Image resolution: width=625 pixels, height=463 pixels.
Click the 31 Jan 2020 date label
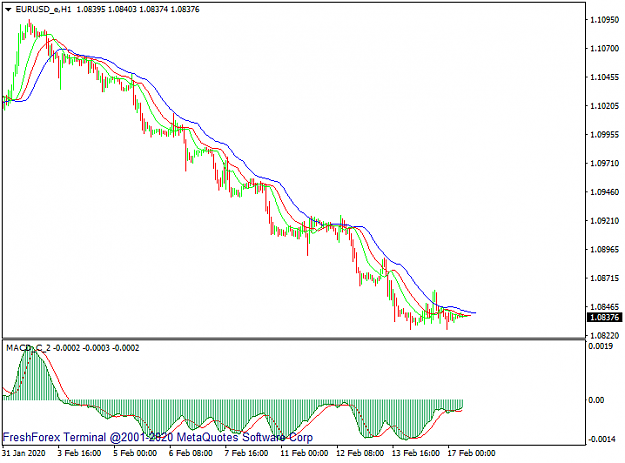click(24, 453)
